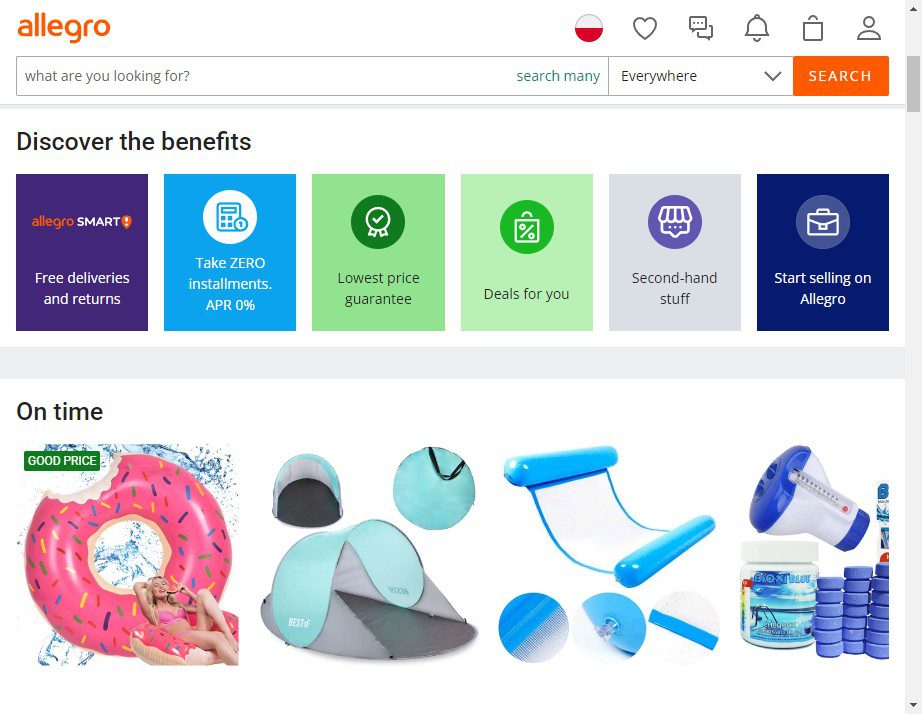This screenshot has height=714, width=922.
Task: Click the page scrollbar down arrow
Action: pyautogui.click(x=913, y=705)
